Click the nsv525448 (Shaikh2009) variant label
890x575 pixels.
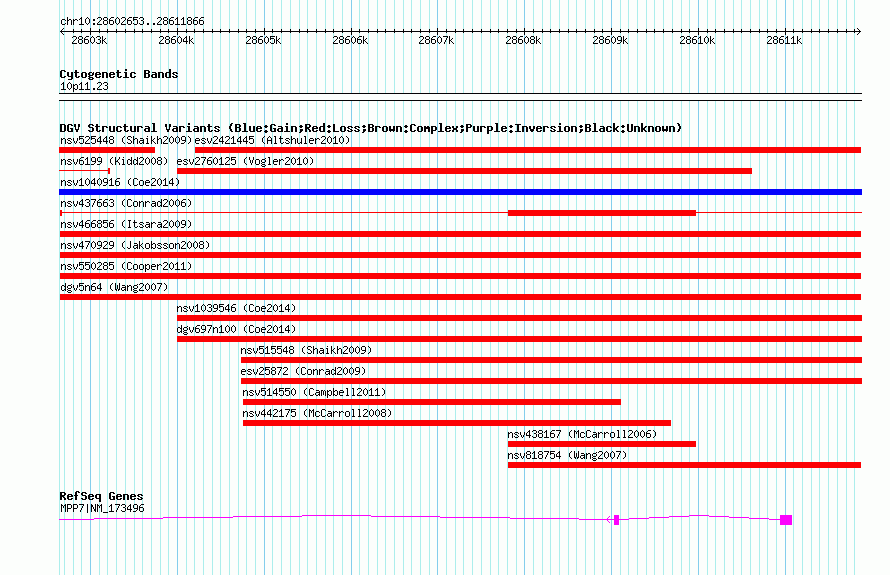126,140
